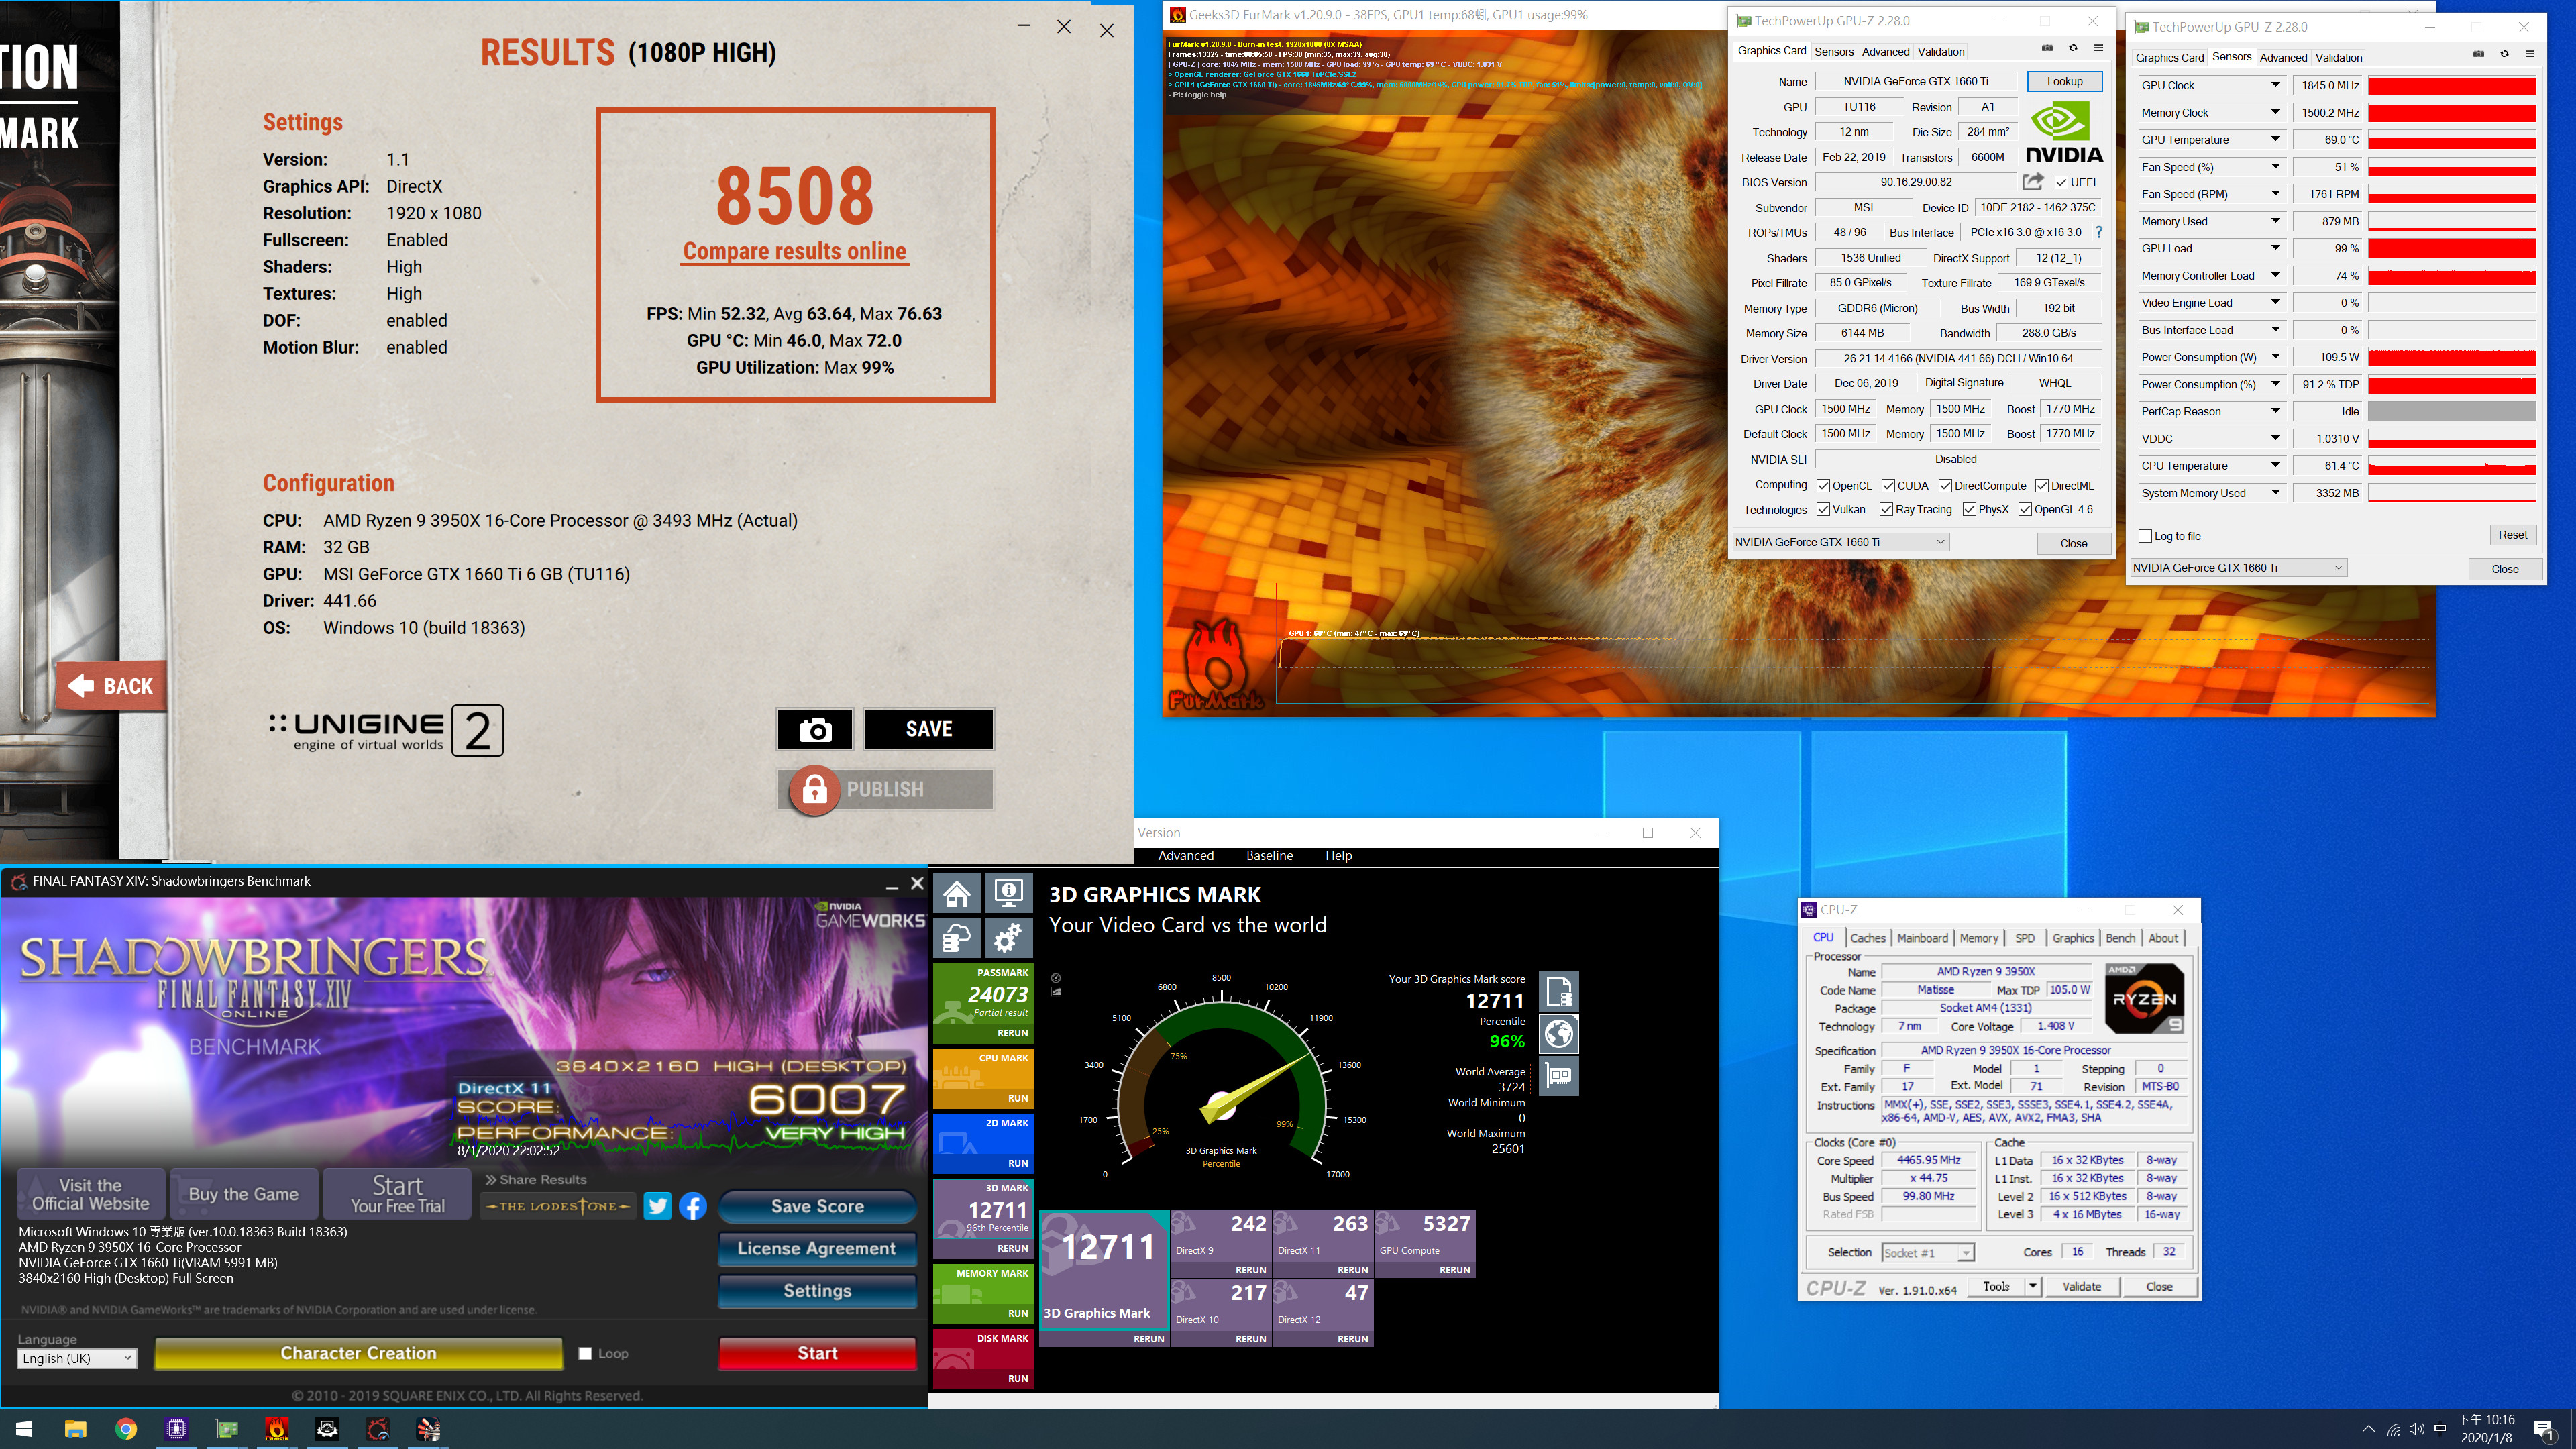Click the BIOS export share icon in GPU-Z

point(2032,182)
